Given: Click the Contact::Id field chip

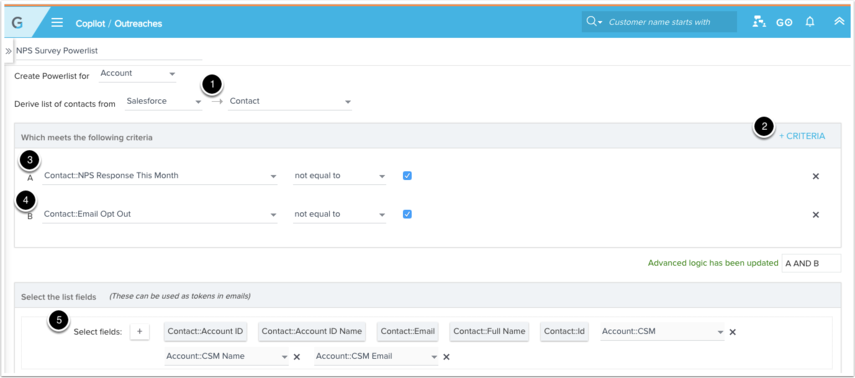Looking at the screenshot, I should click(x=564, y=332).
